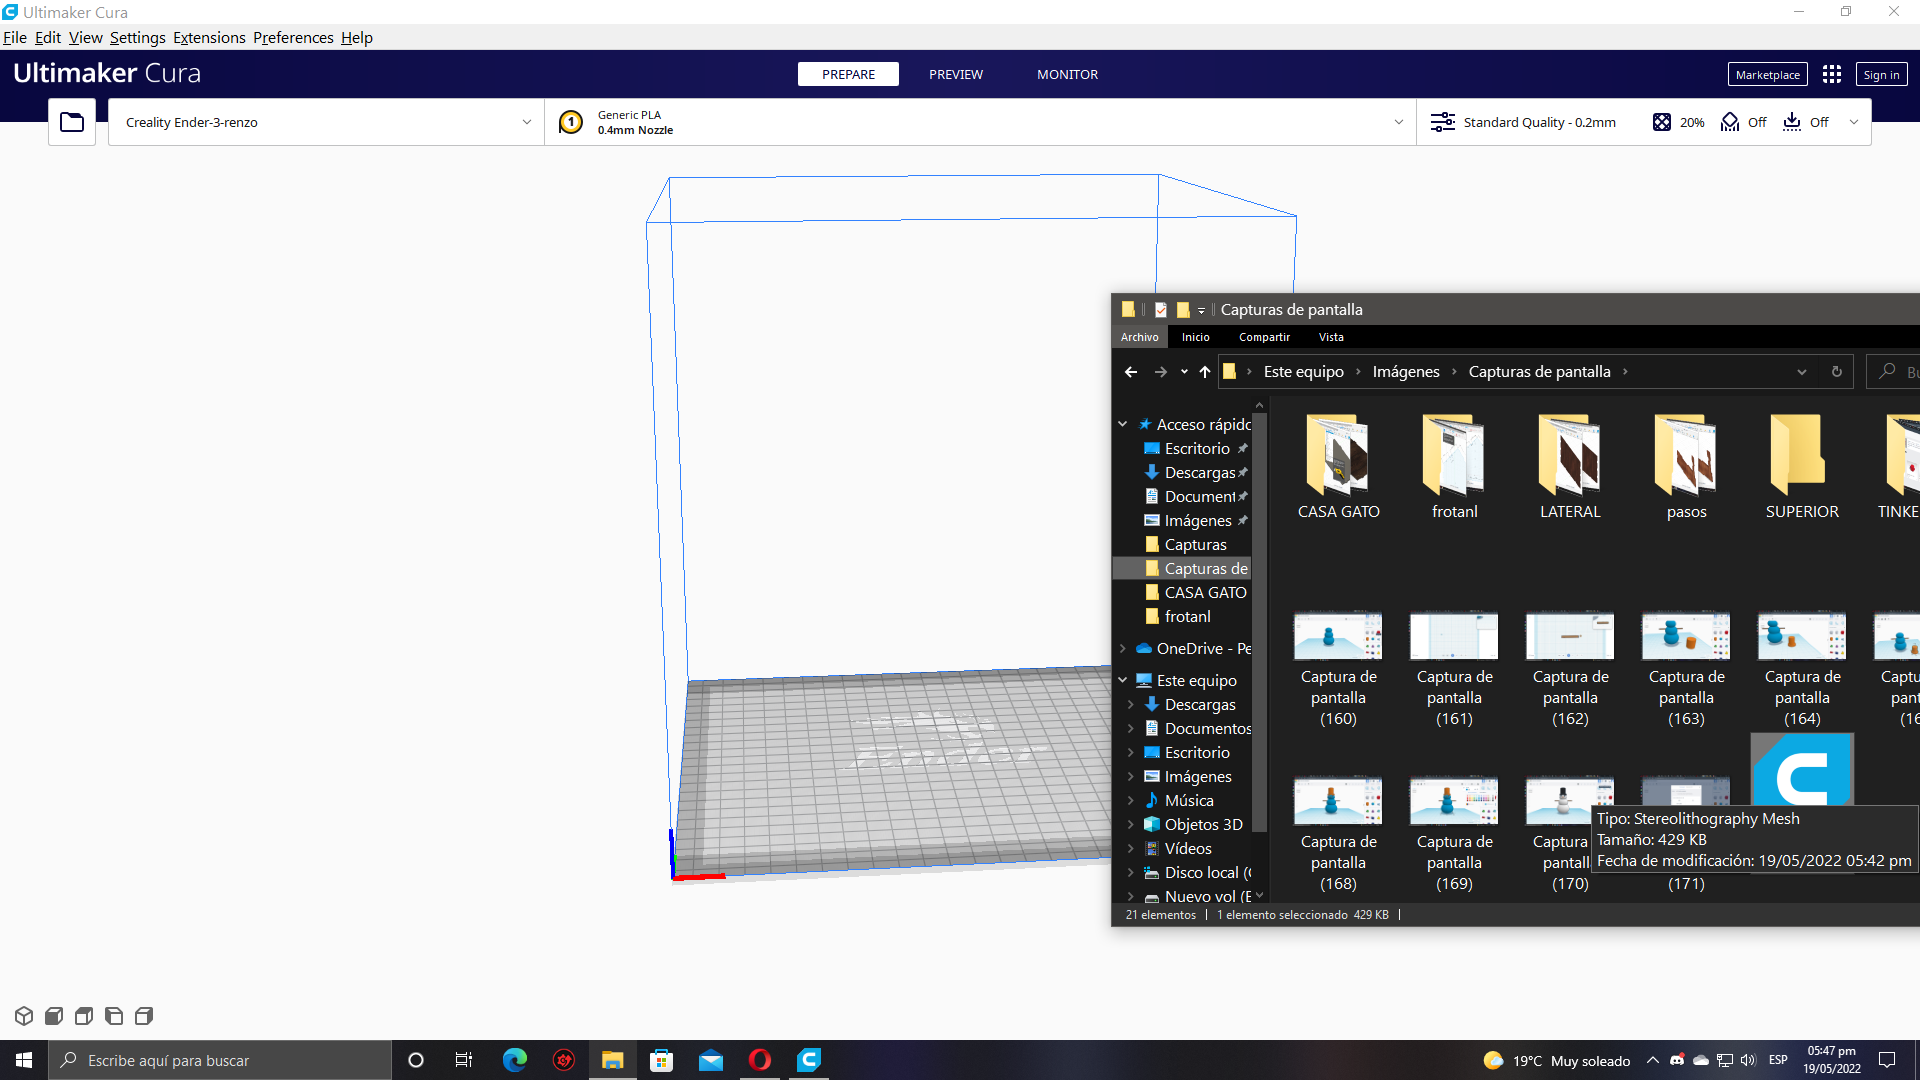Click the 3D perspective view cube icon
Viewport: 1920px width, 1080px height.
click(24, 1016)
